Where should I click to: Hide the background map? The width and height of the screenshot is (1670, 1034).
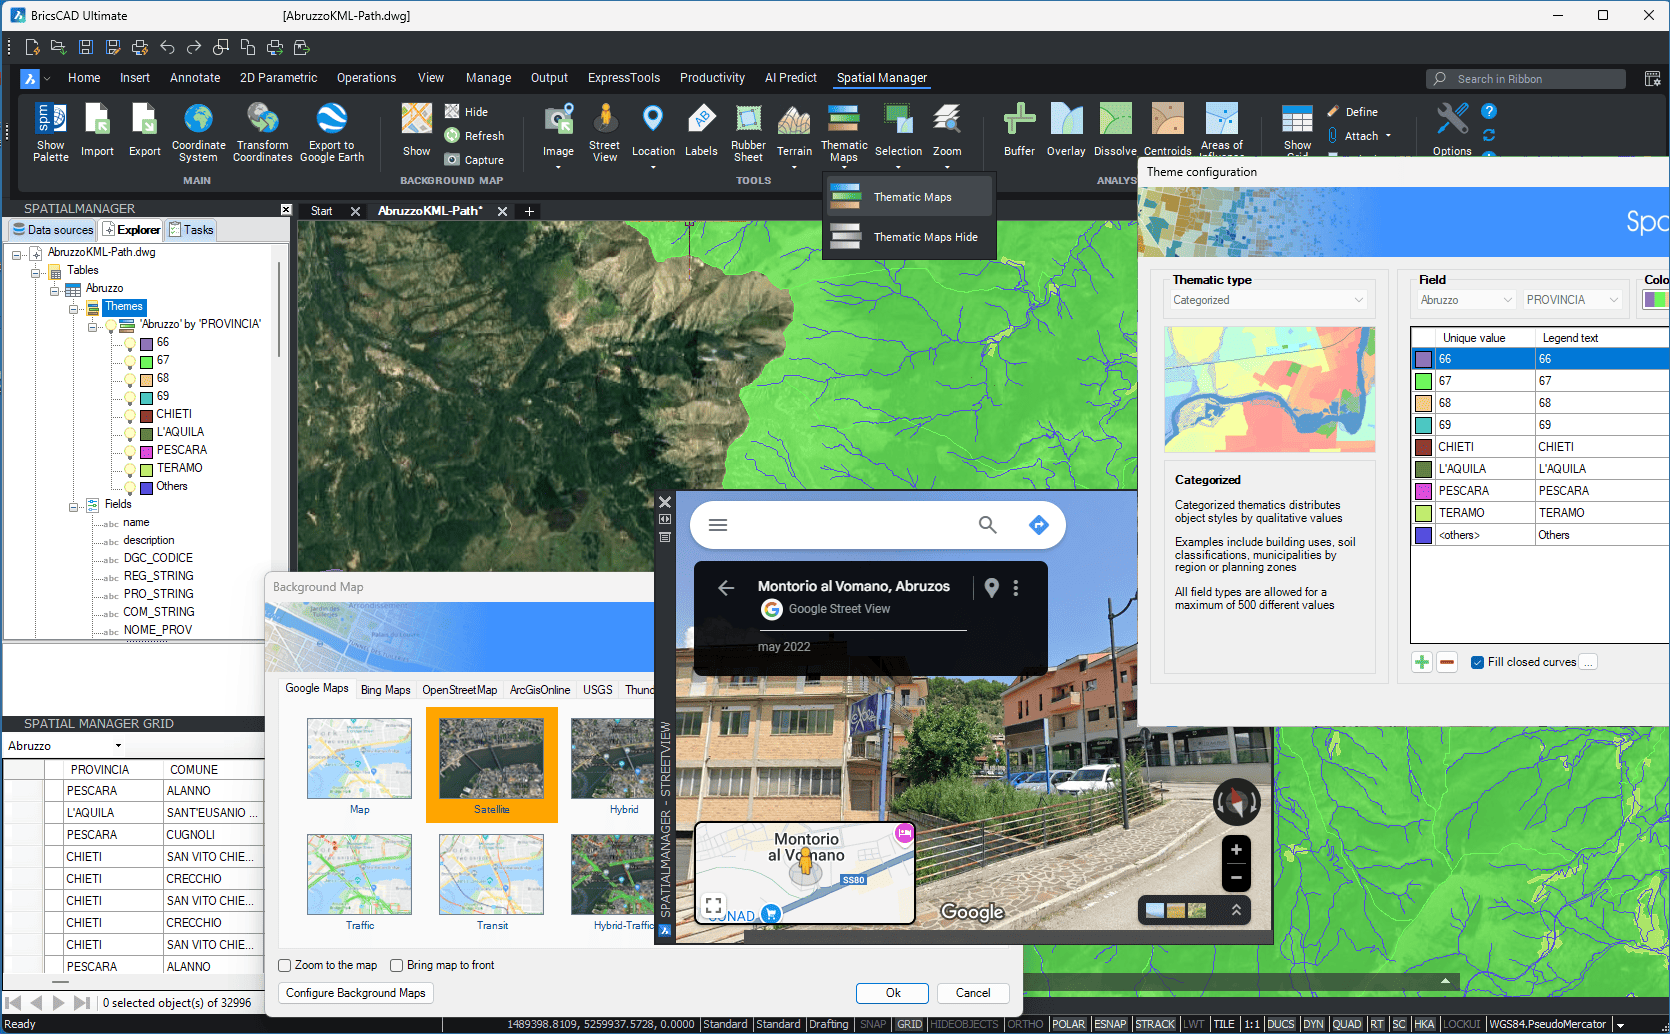click(466, 112)
